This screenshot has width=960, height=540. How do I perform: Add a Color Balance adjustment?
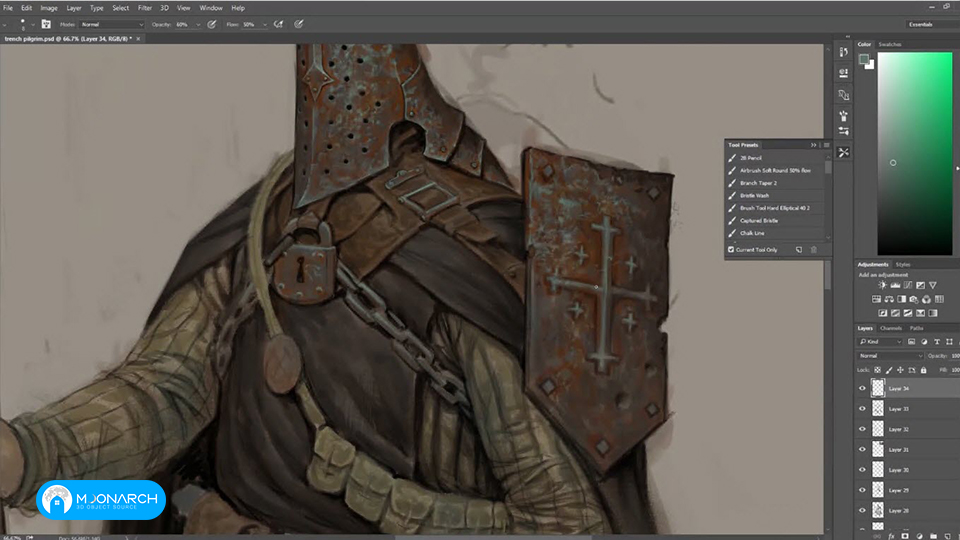(x=889, y=299)
